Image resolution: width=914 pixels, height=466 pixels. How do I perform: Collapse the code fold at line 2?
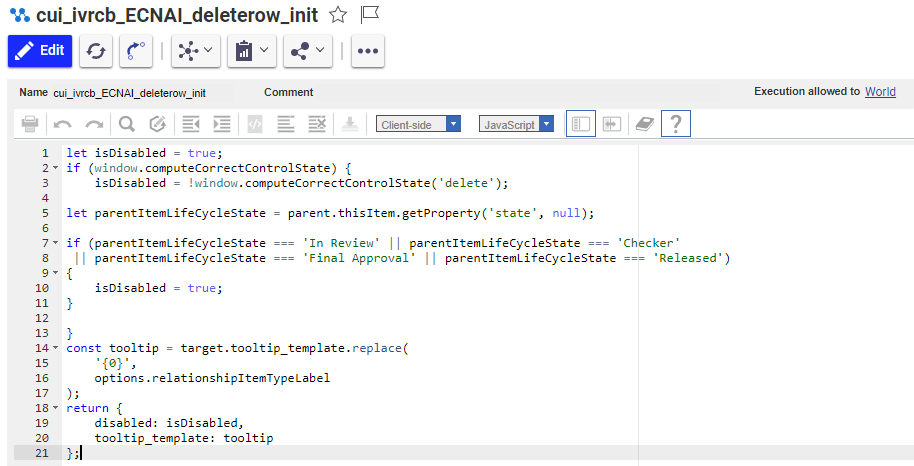click(55, 168)
